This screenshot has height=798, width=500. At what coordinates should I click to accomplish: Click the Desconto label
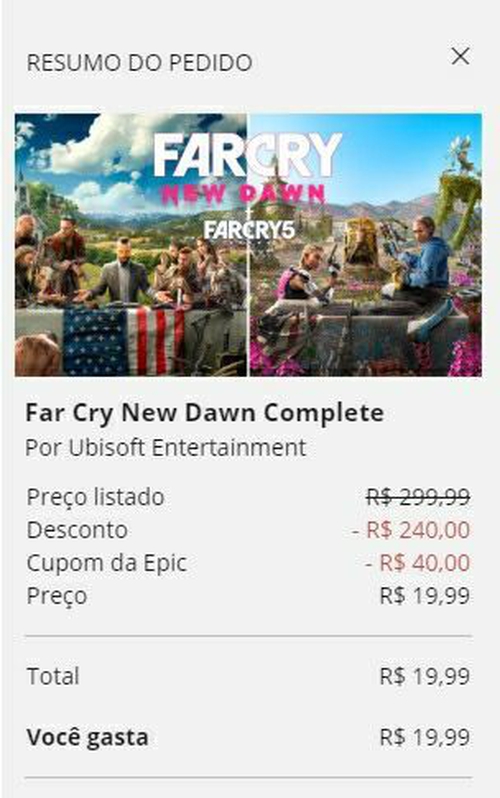[77, 530]
